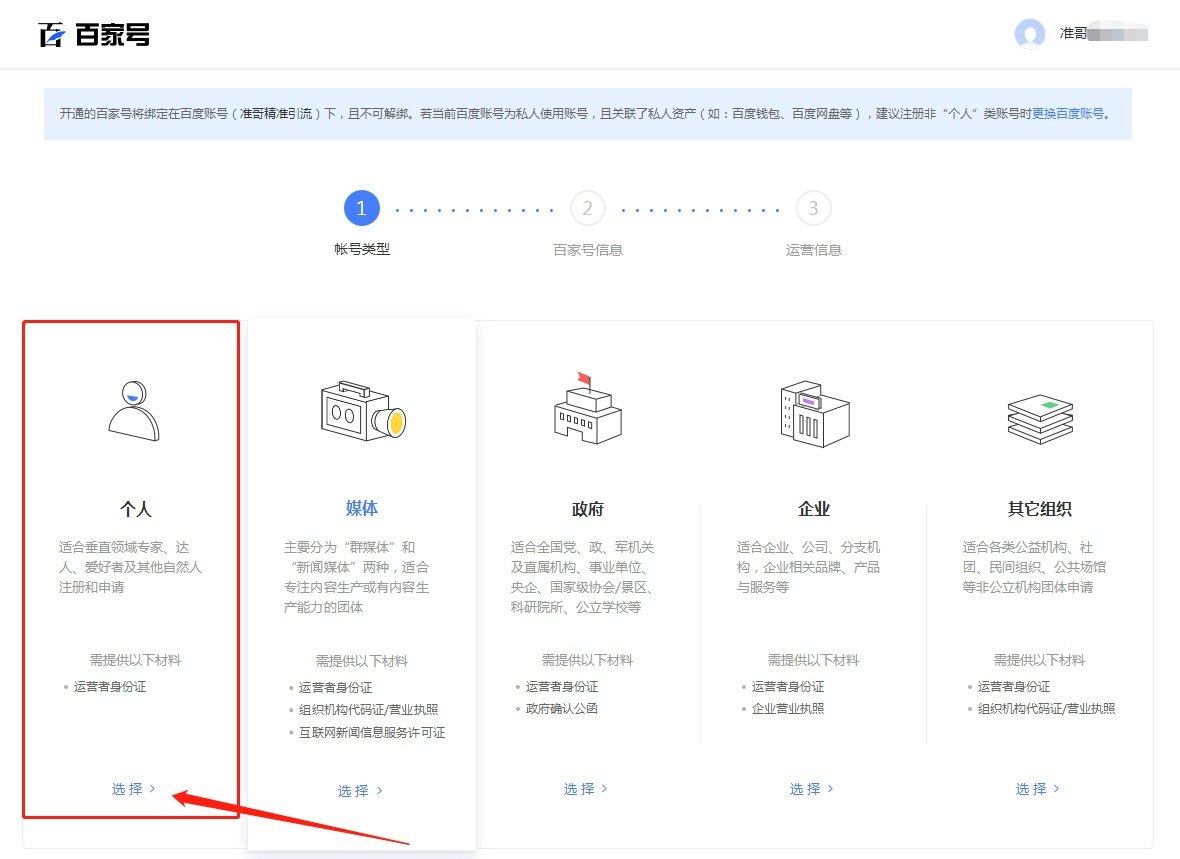Image resolution: width=1180 pixels, height=859 pixels.
Task: Click the blue 媒体 title text
Action: 361,508
